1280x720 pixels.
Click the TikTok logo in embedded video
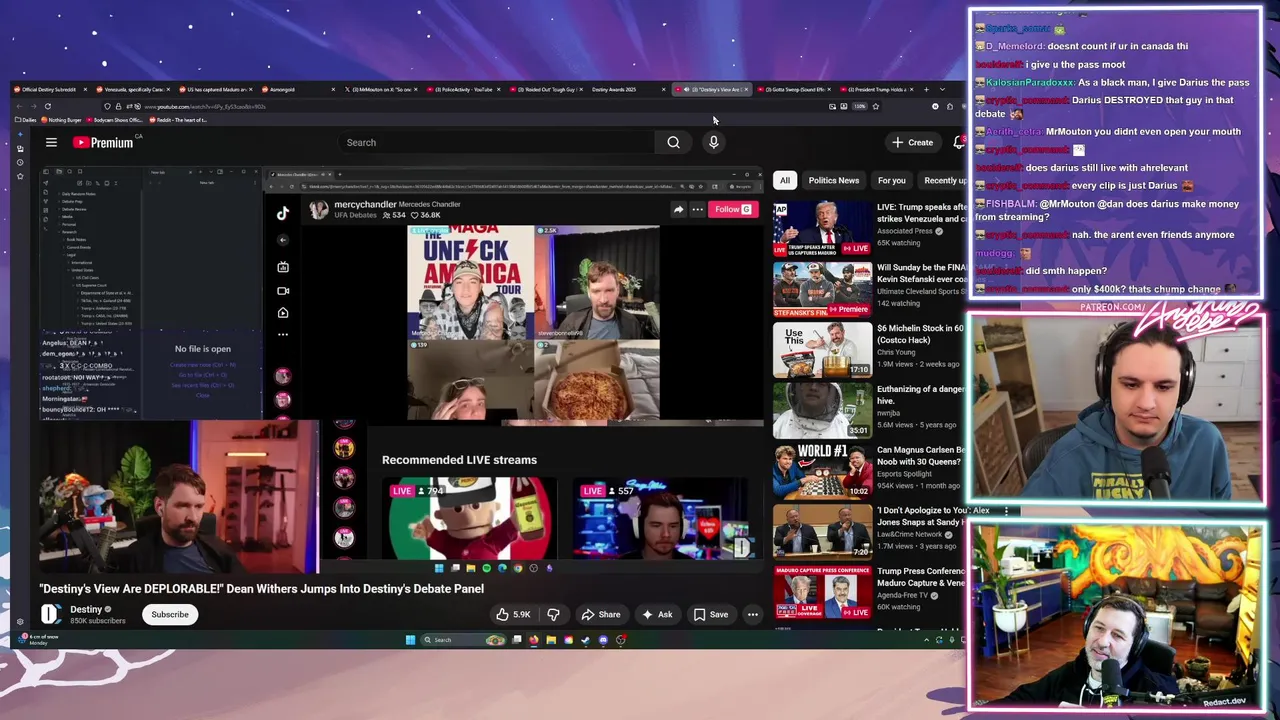click(283, 213)
